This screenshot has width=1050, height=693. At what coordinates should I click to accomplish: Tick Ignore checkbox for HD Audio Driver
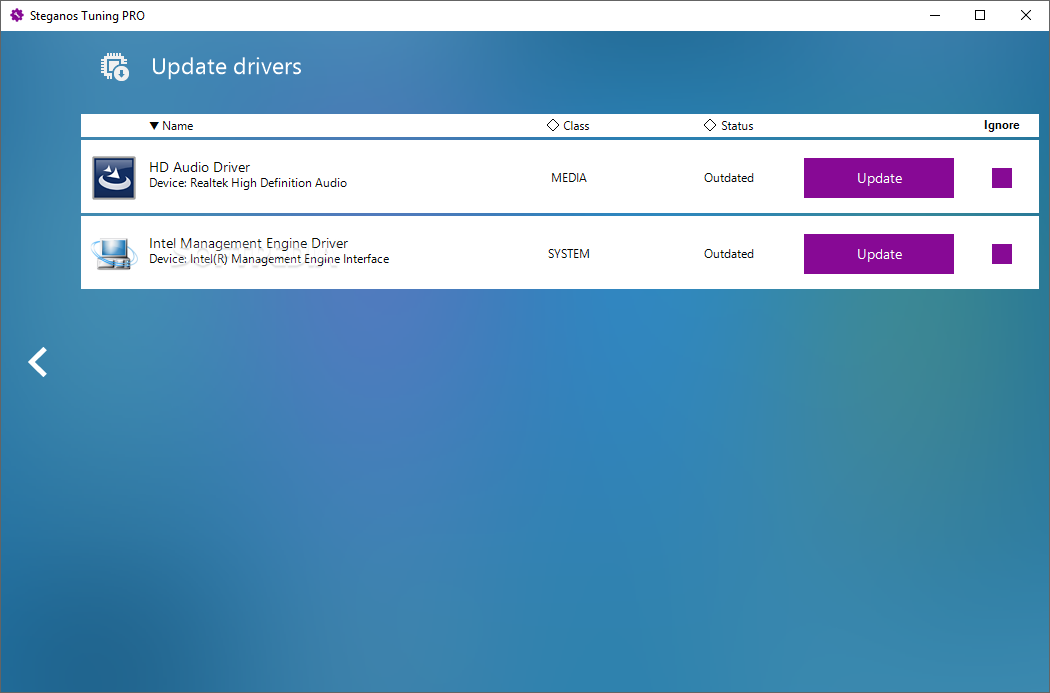pos(1002,178)
